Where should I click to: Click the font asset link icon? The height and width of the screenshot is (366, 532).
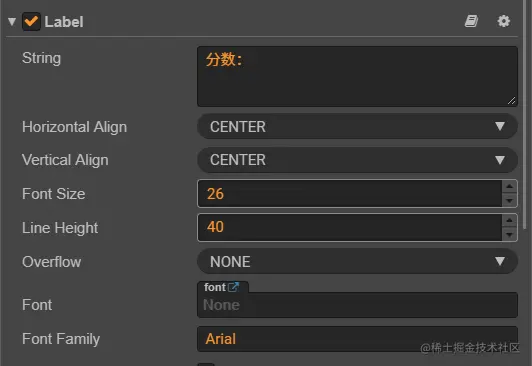233,287
